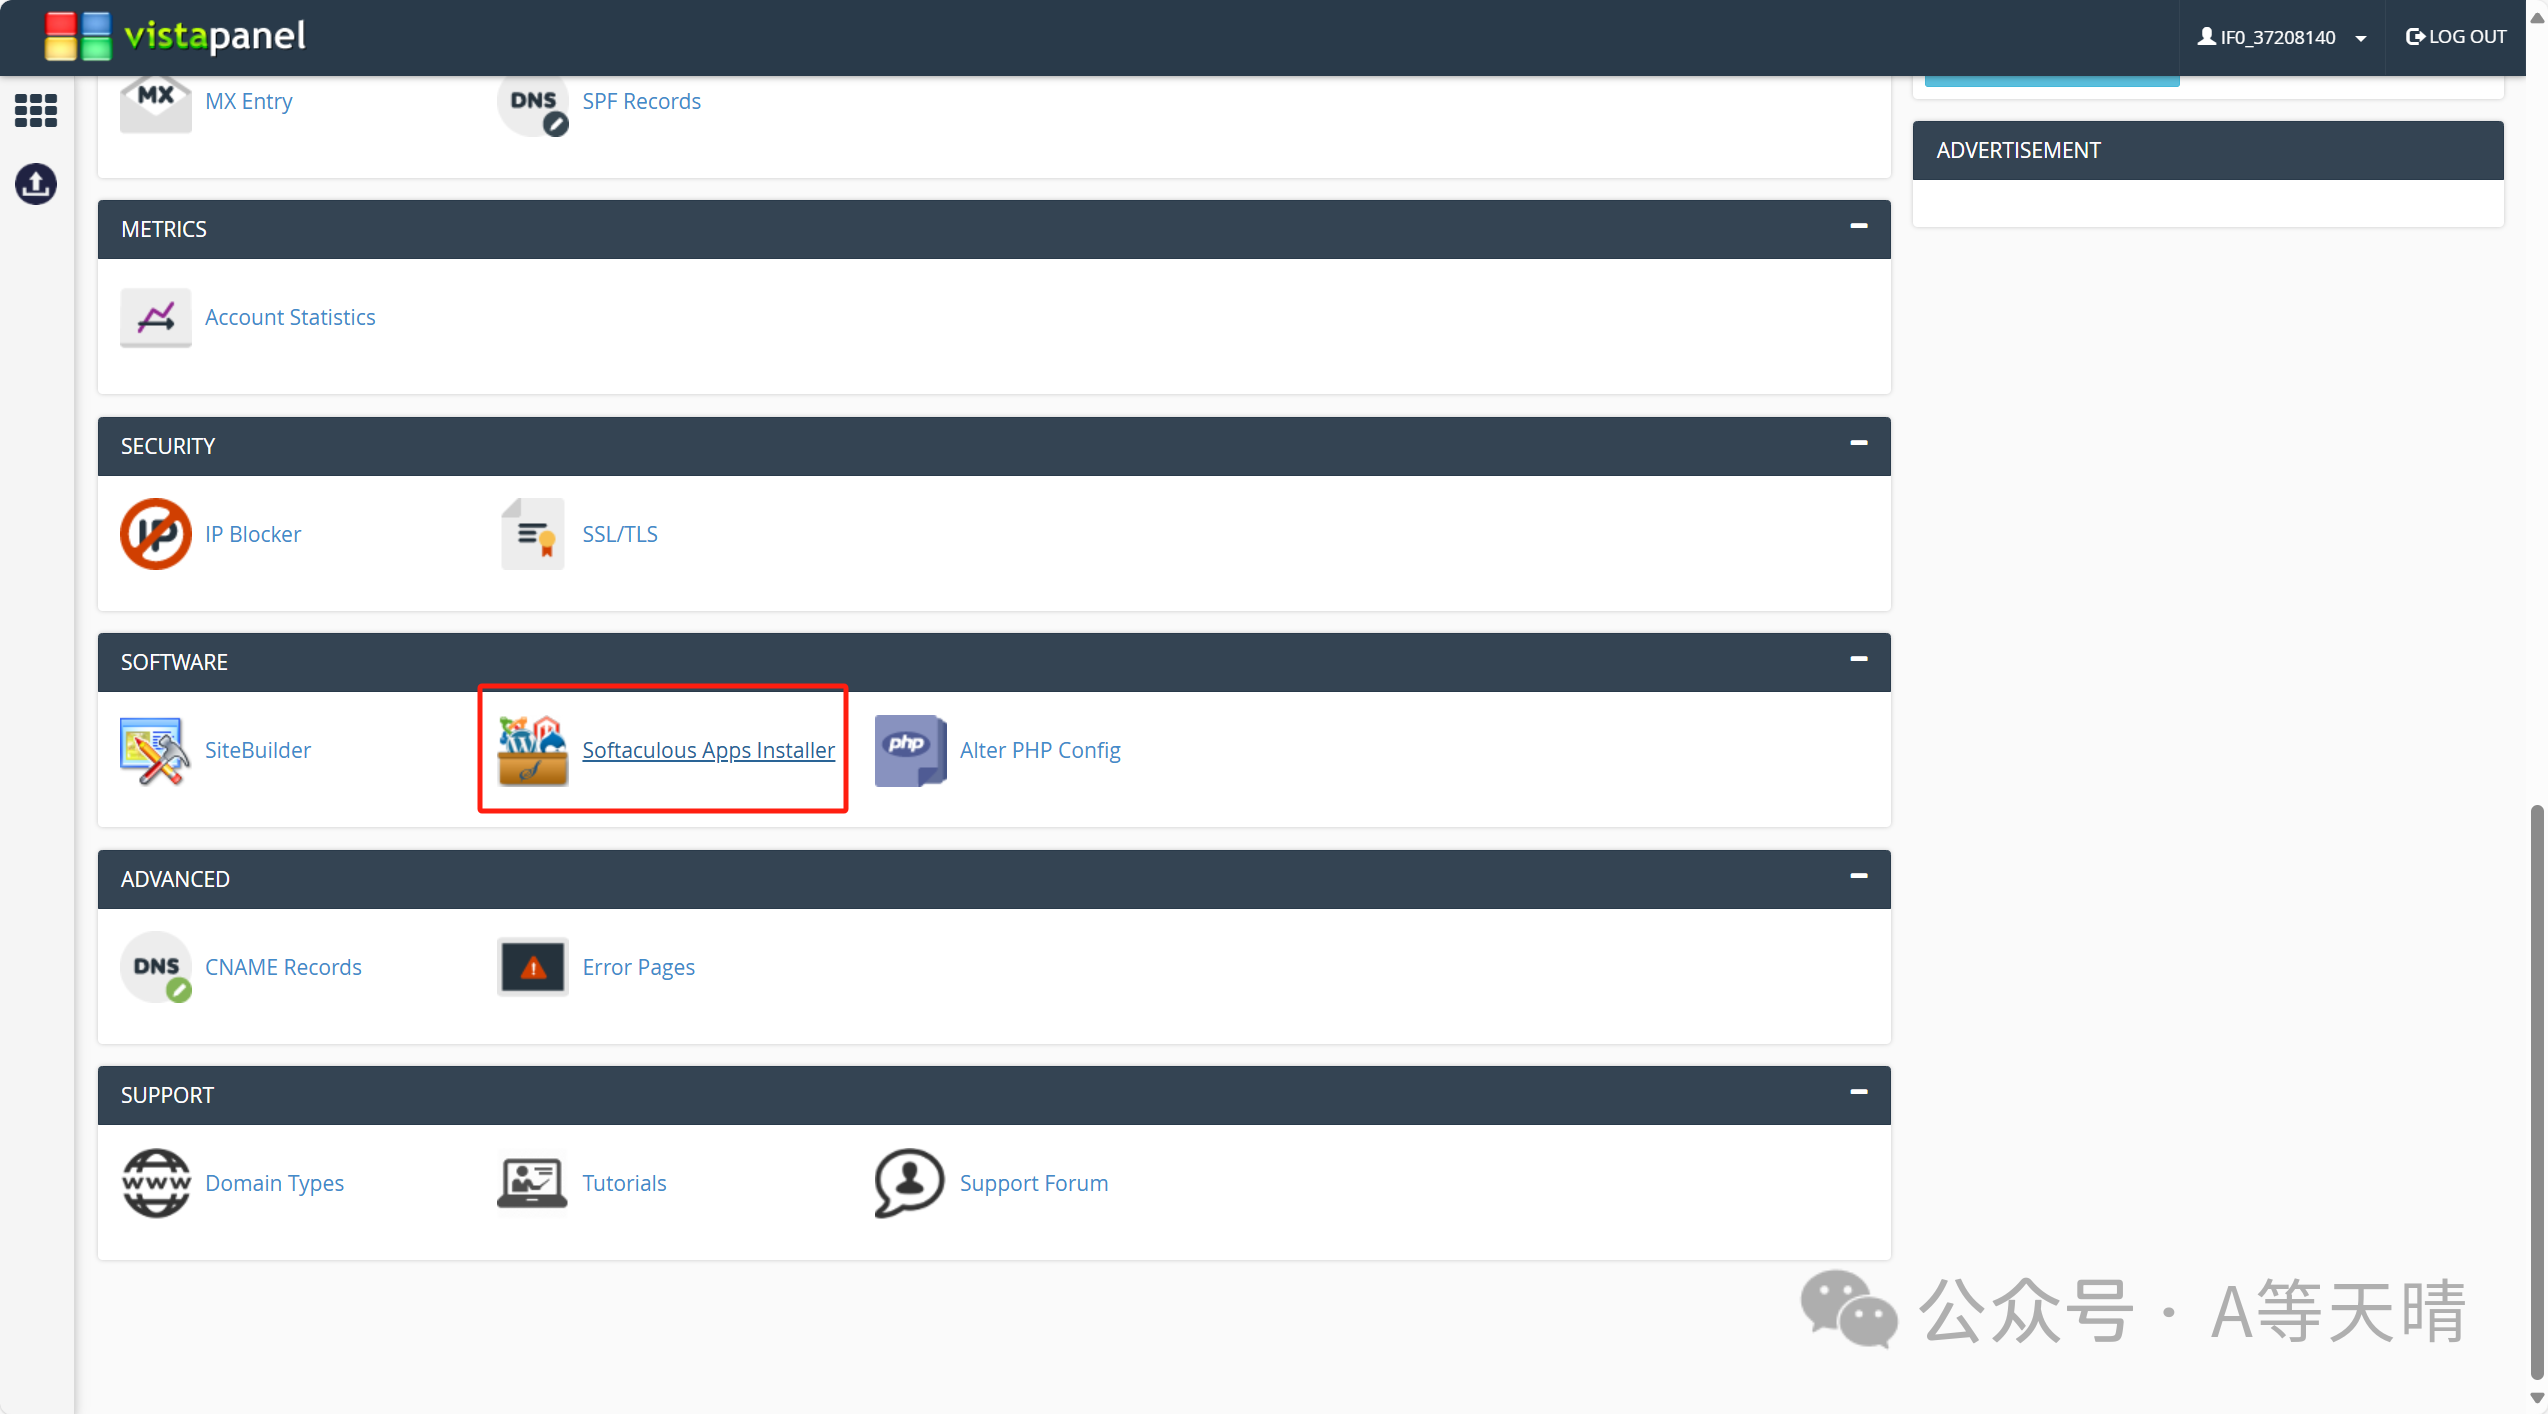Click the Account Statistics chart icon
This screenshot has width=2548, height=1414.
pyautogui.click(x=155, y=318)
